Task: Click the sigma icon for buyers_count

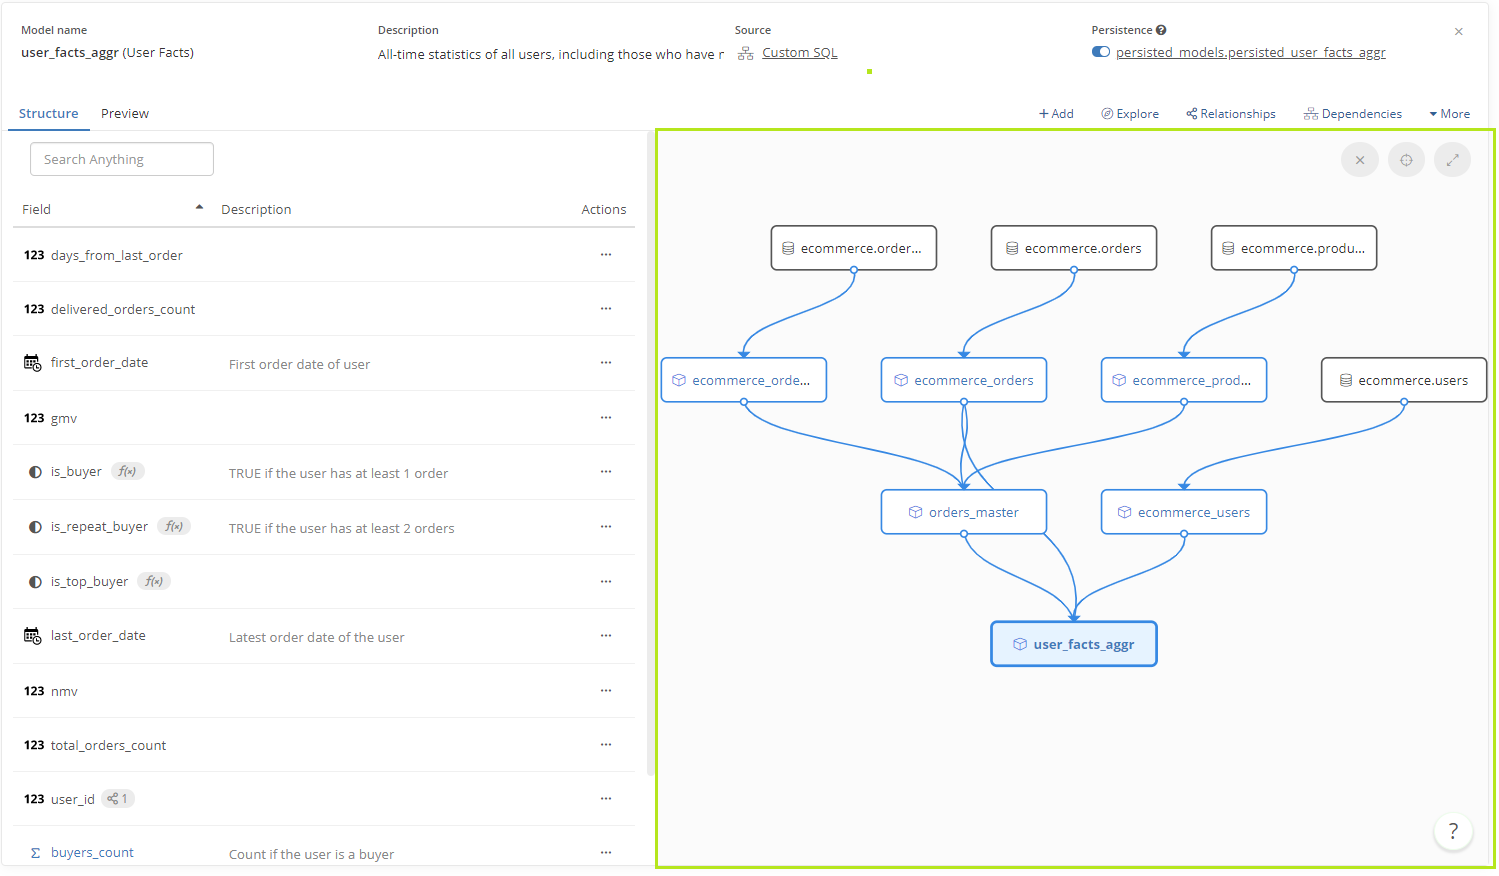Action: (x=35, y=853)
